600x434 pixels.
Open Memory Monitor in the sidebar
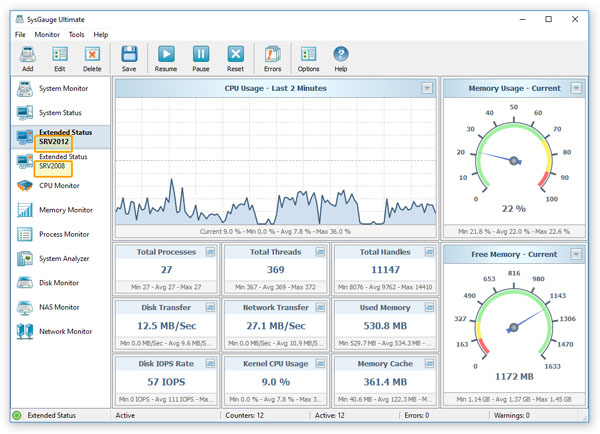coord(60,210)
